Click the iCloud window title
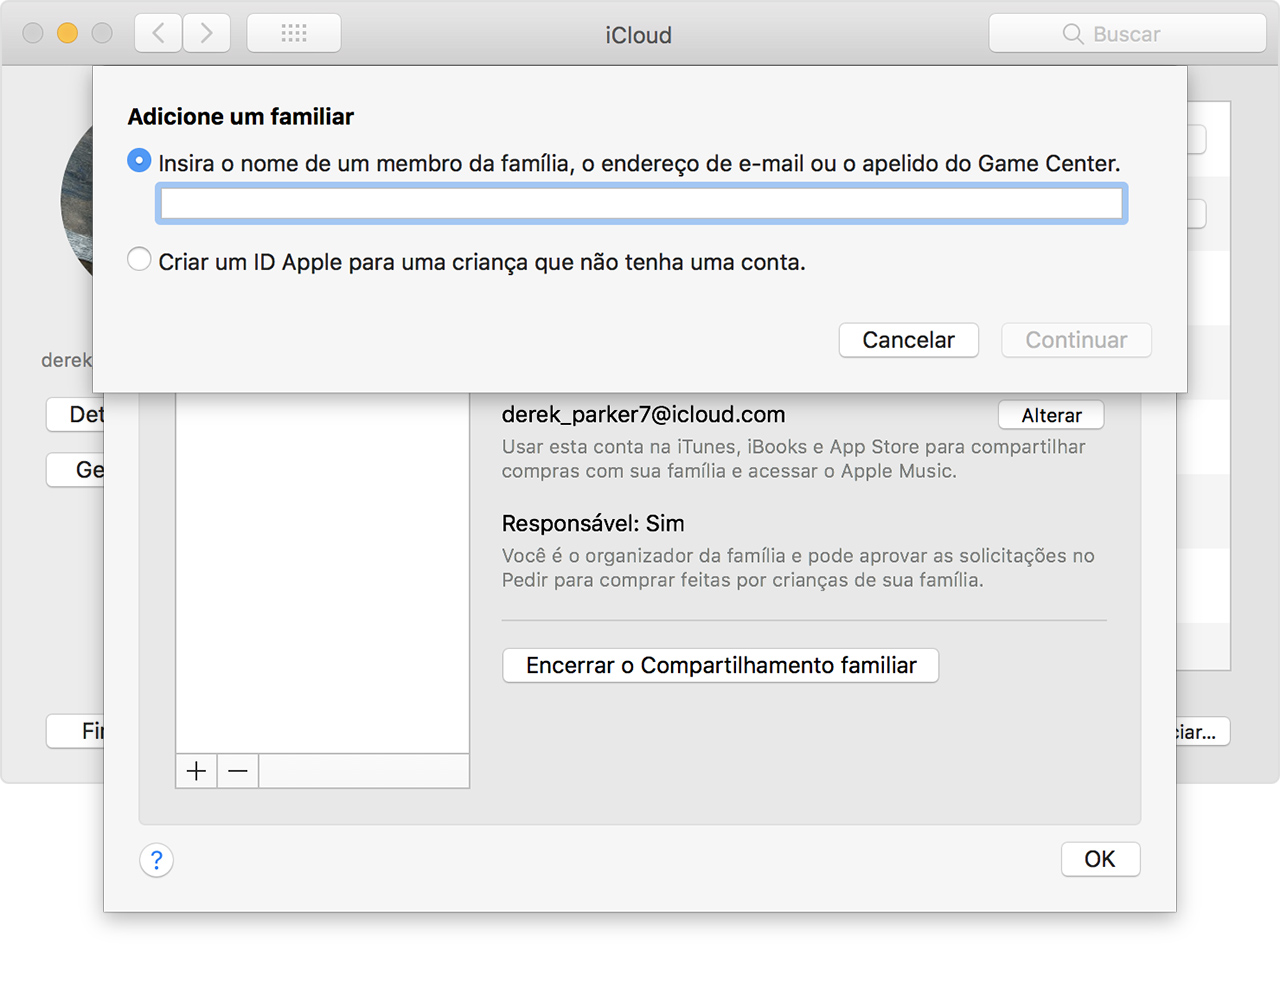The height and width of the screenshot is (994, 1280). tap(638, 35)
